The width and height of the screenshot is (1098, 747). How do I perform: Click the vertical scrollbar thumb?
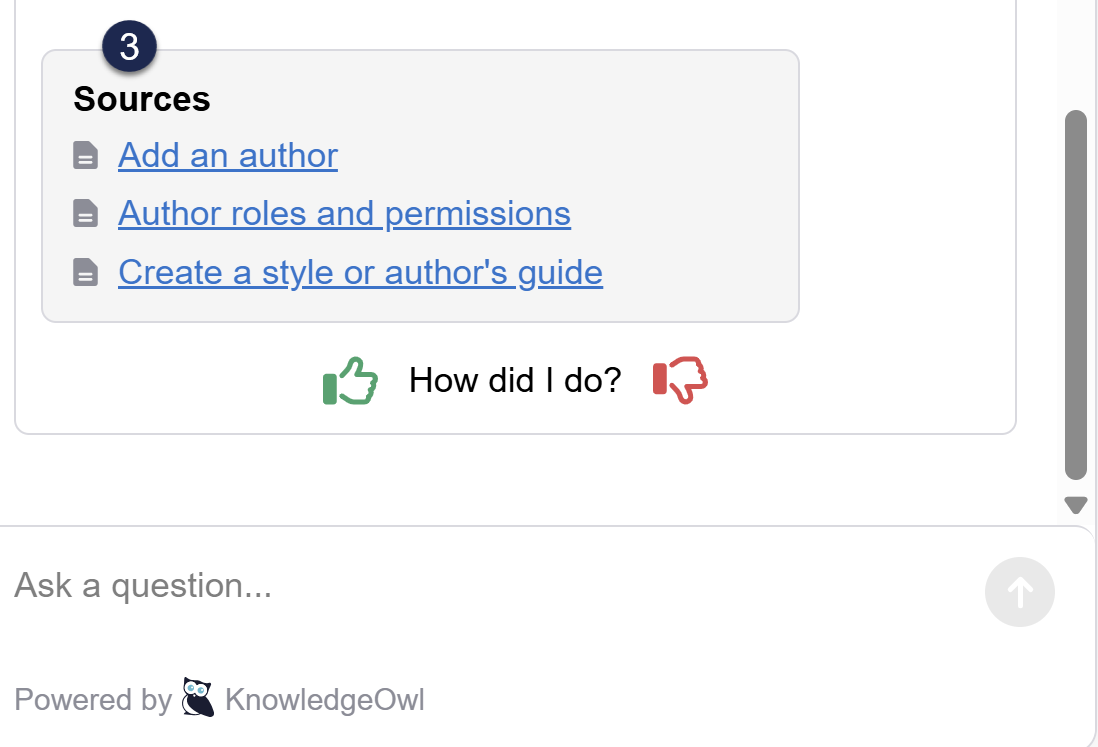[x=1076, y=295]
